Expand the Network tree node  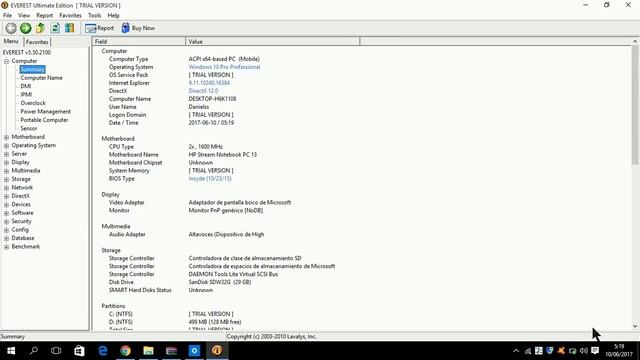pyautogui.click(x=7, y=188)
